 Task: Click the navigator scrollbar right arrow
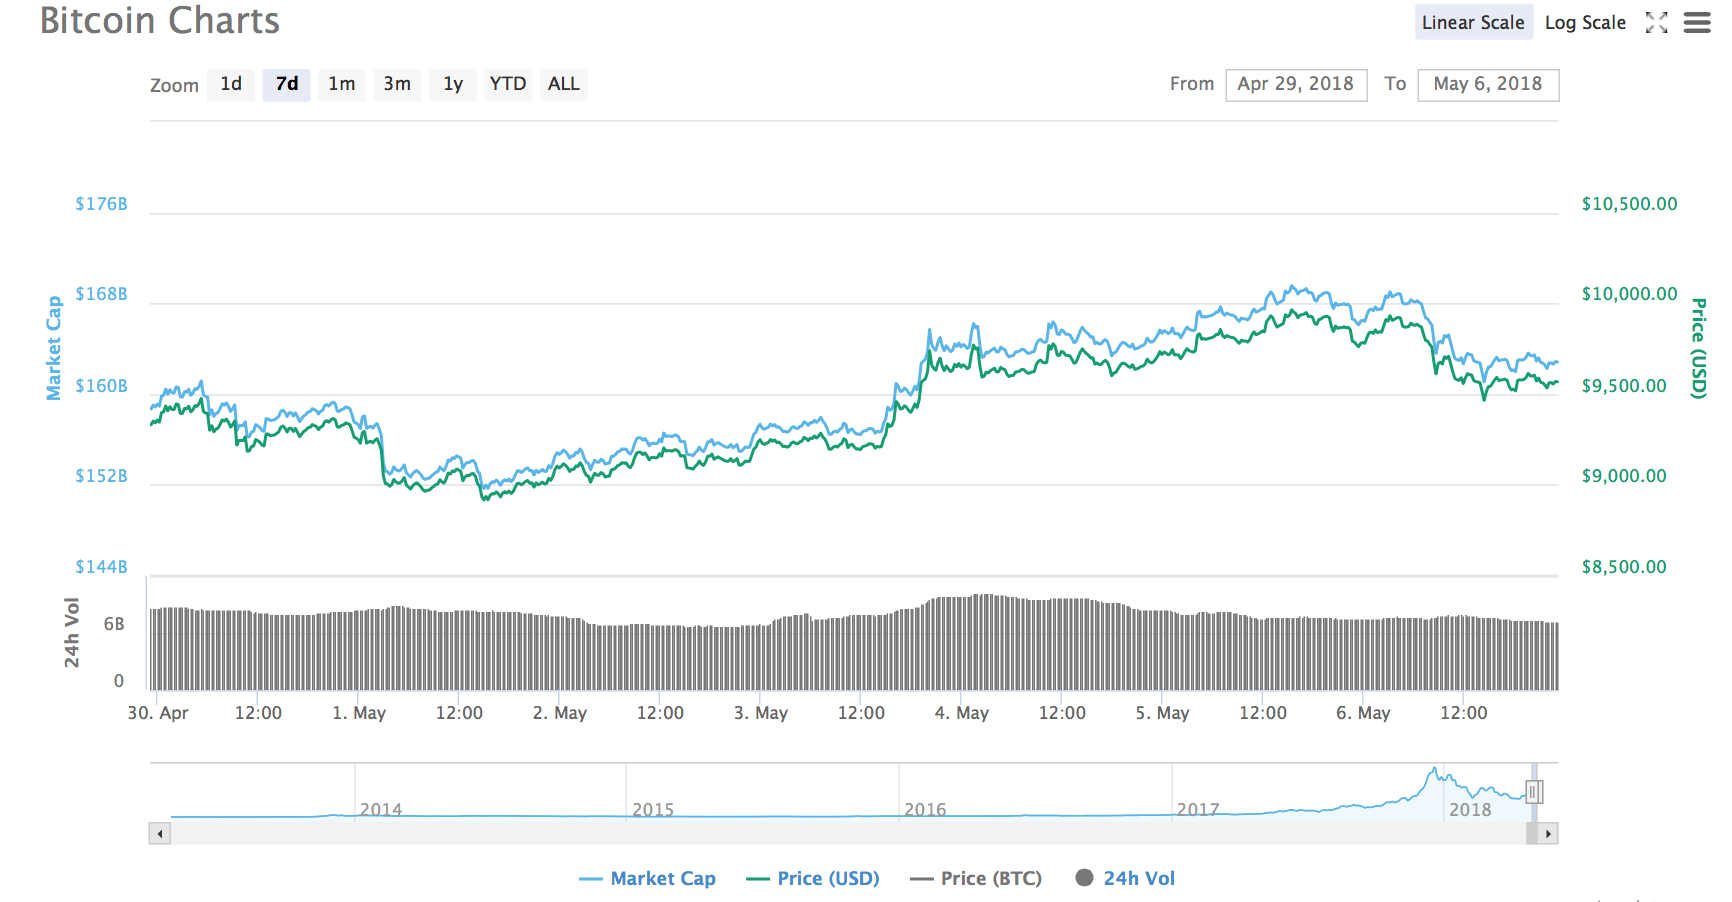coord(1548,833)
